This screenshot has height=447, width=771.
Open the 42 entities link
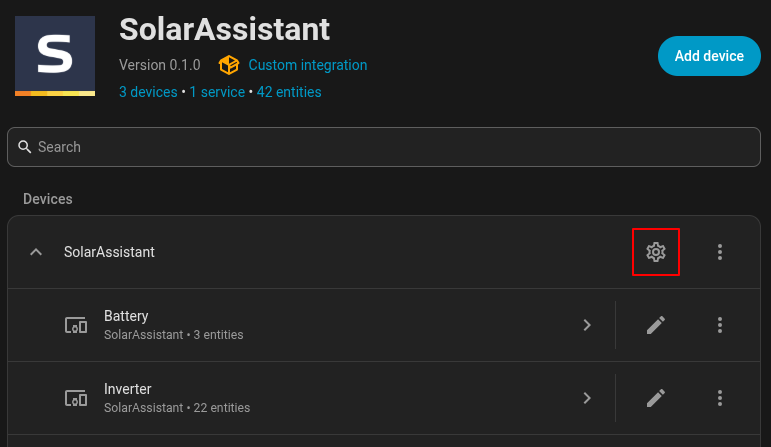(x=289, y=92)
